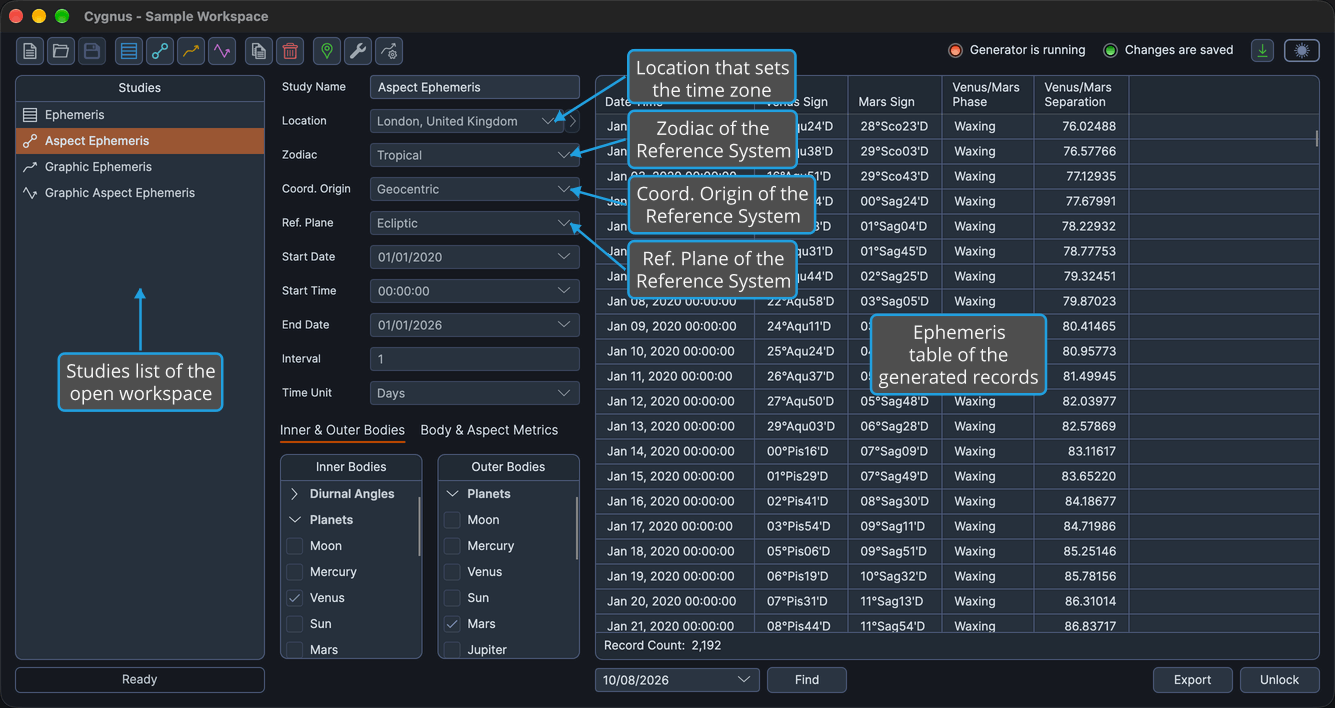Add a new Ephemeris table study

(129, 51)
